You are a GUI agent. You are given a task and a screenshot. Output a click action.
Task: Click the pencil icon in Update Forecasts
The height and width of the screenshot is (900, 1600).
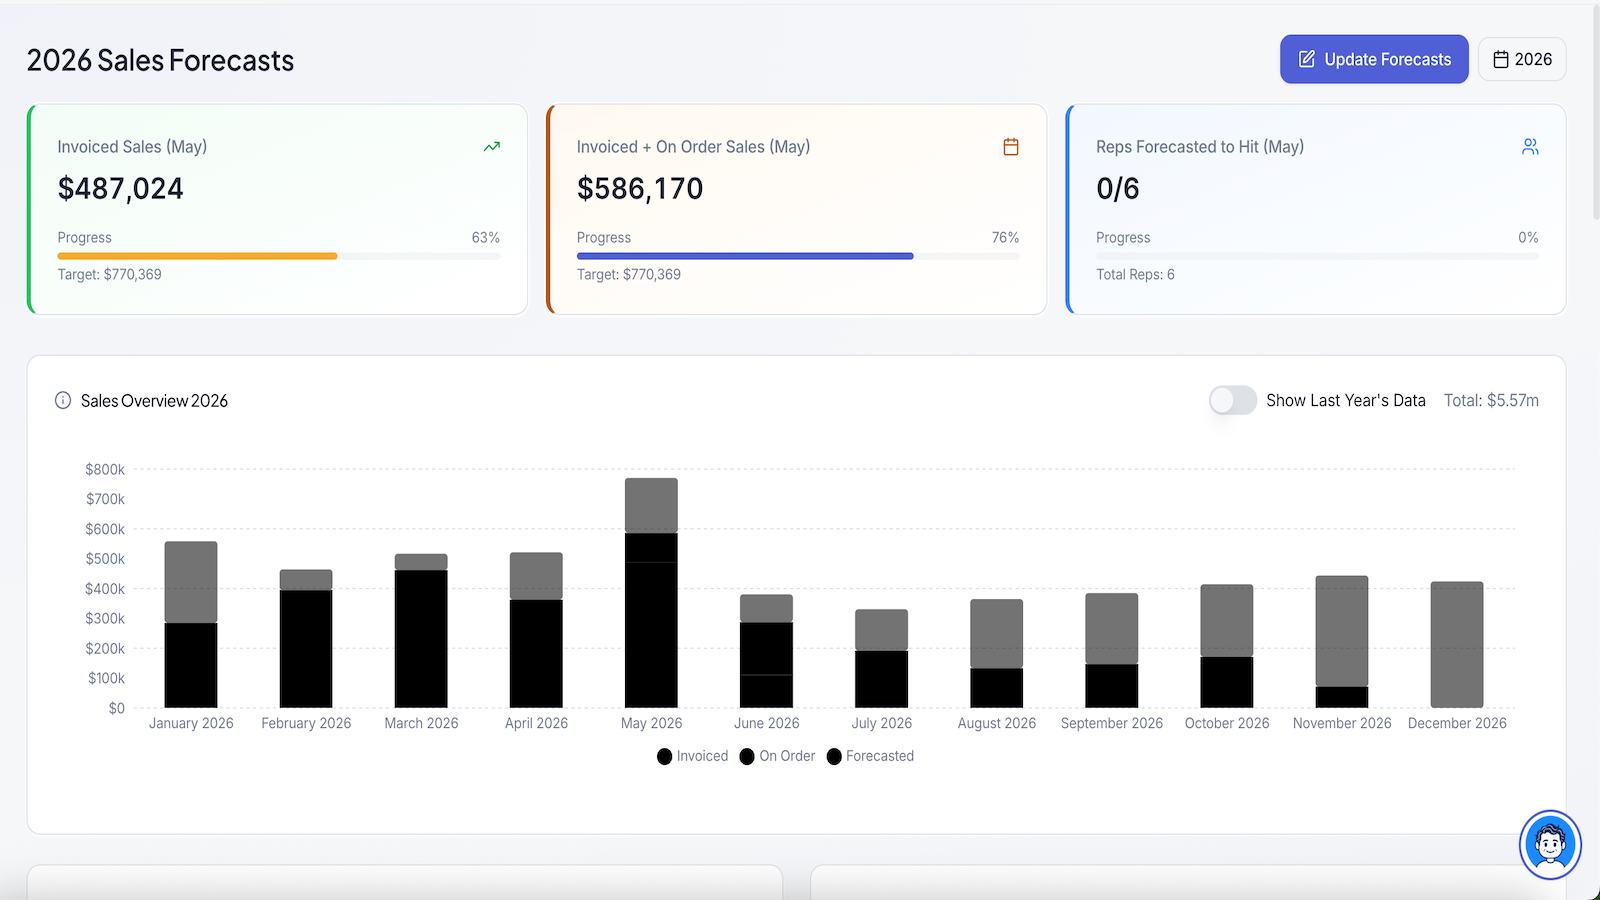click(x=1307, y=60)
